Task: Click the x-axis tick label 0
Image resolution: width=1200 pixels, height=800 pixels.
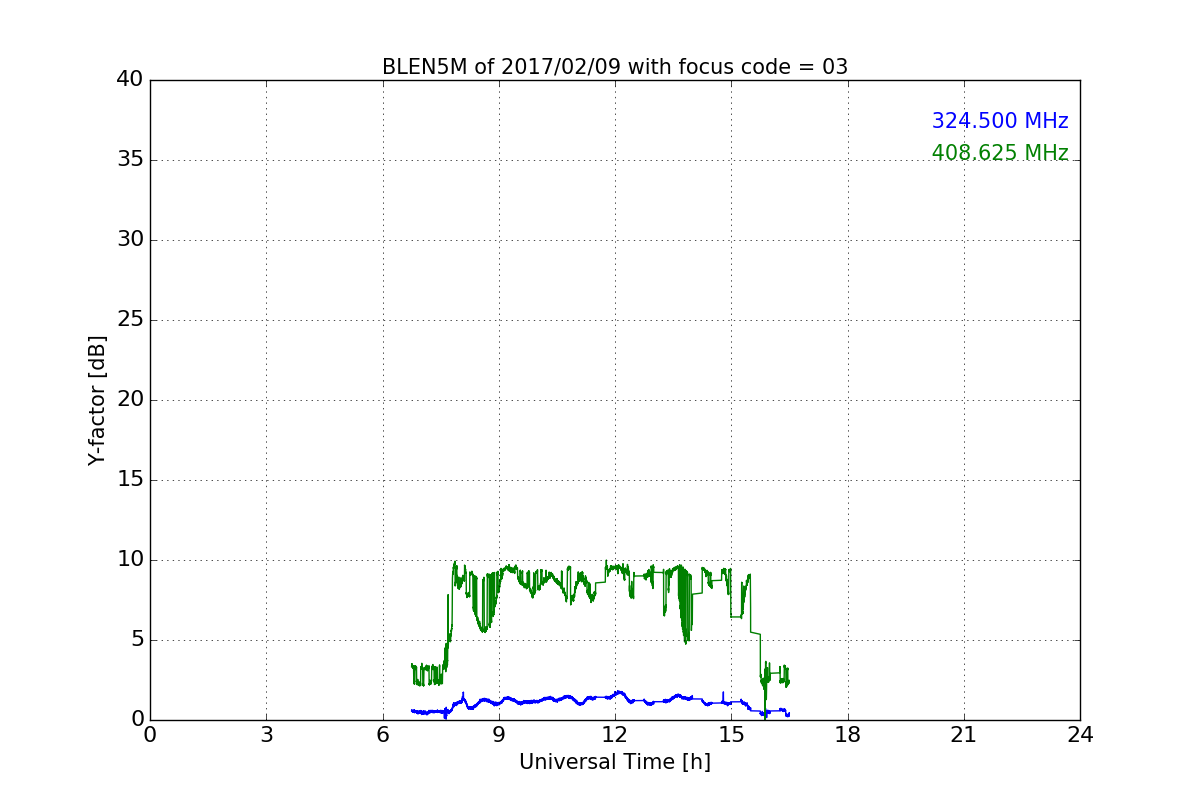Action: point(150,735)
